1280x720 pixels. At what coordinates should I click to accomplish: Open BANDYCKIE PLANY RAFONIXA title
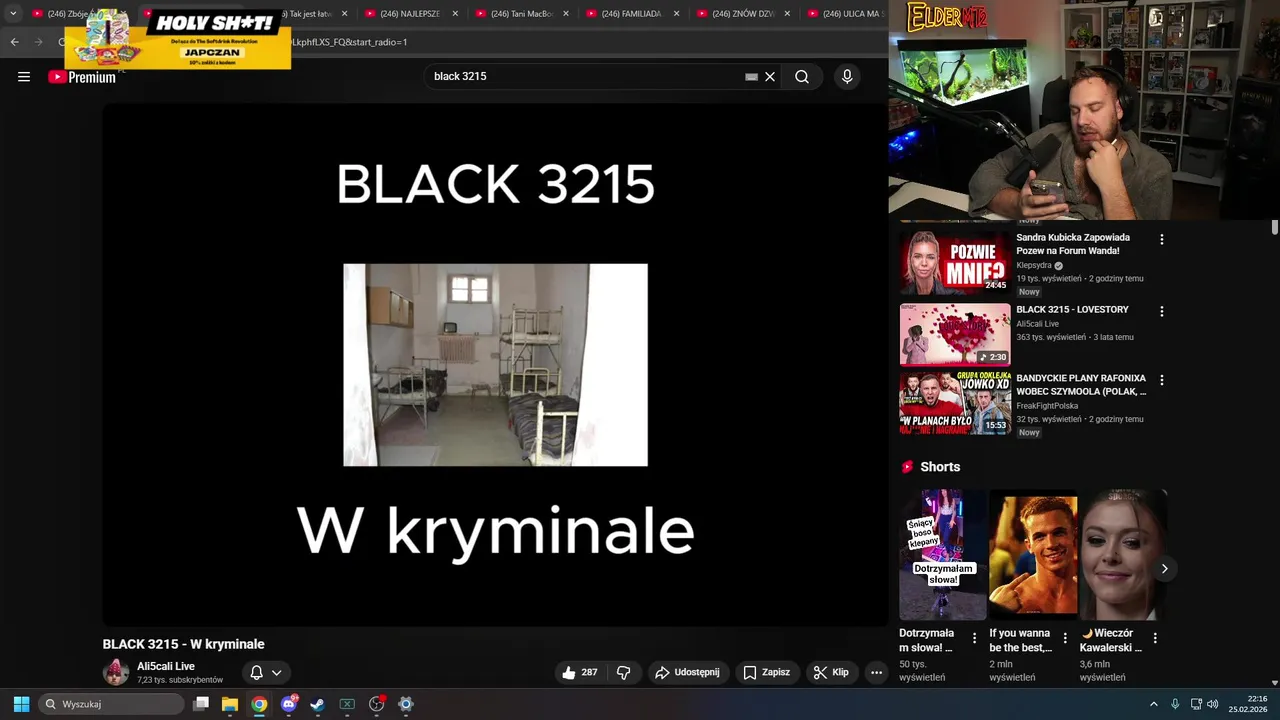click(1081, 385)
